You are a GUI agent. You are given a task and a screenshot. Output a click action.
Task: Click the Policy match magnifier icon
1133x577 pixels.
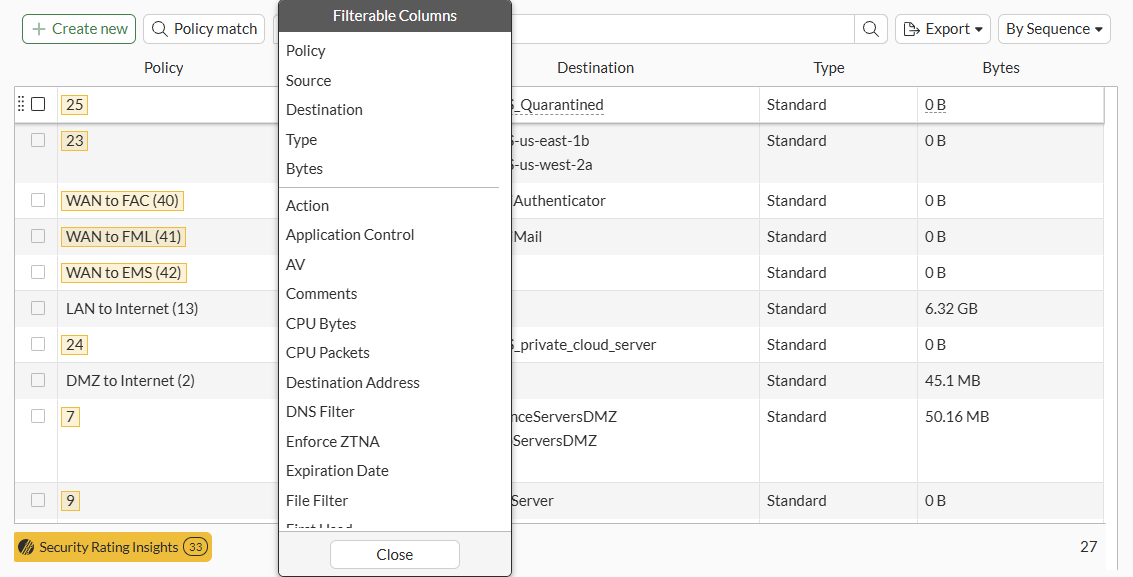point(160,29)
